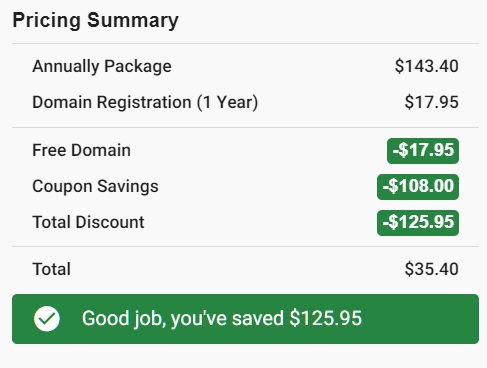Click the $125.95 amount in the banner
This screenshot has height=368, width=487.
click(326, 318)
